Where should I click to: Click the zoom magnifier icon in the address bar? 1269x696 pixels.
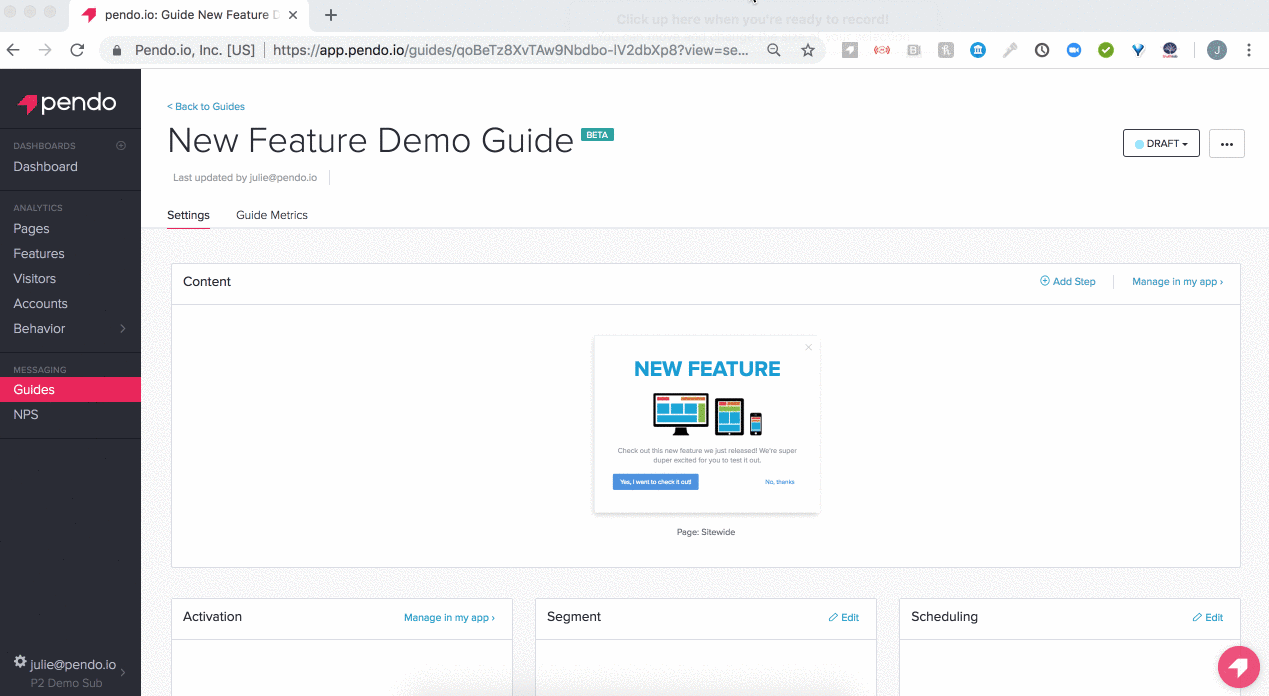click(x=774, y=50)
